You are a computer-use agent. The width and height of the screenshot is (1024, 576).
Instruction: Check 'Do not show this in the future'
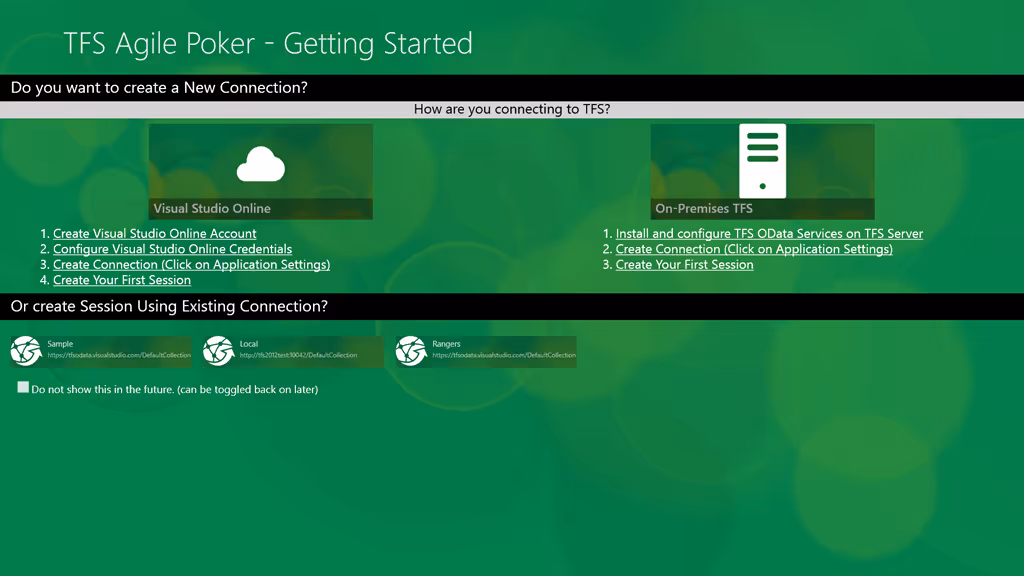click(x=24, y=387)
